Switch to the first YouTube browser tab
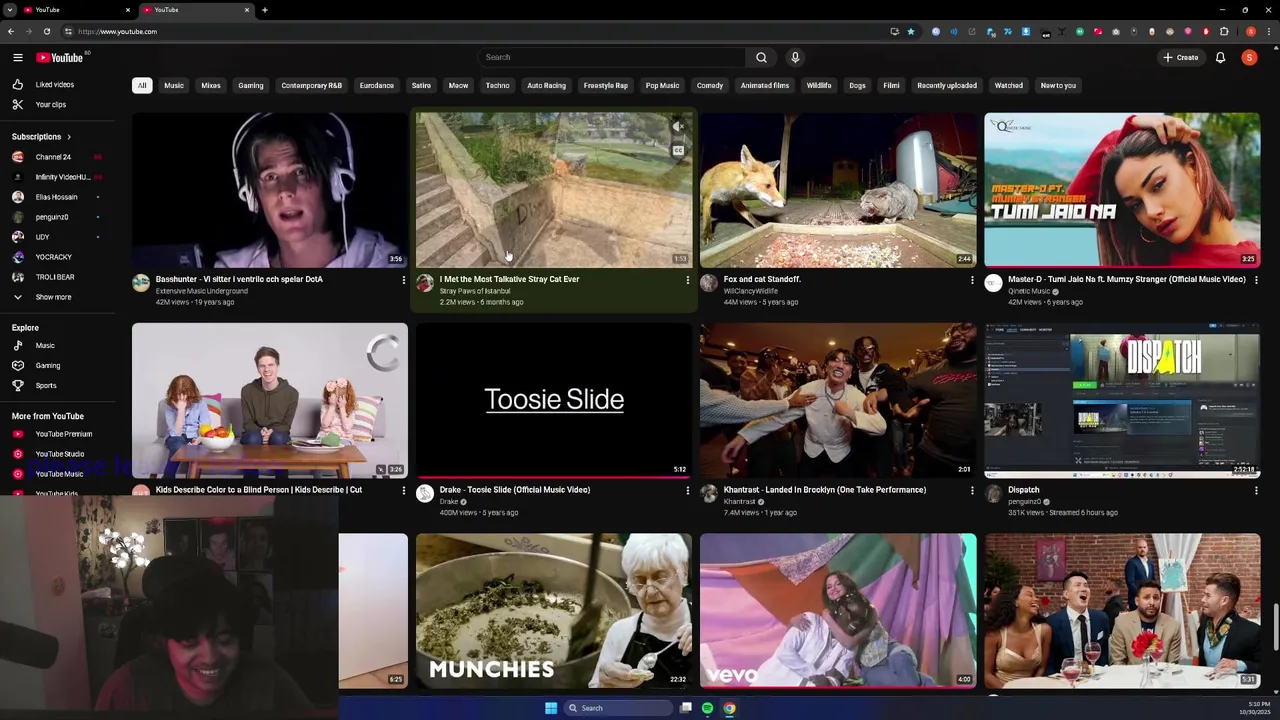The image size is (1280, 720). tap(75, 10)
